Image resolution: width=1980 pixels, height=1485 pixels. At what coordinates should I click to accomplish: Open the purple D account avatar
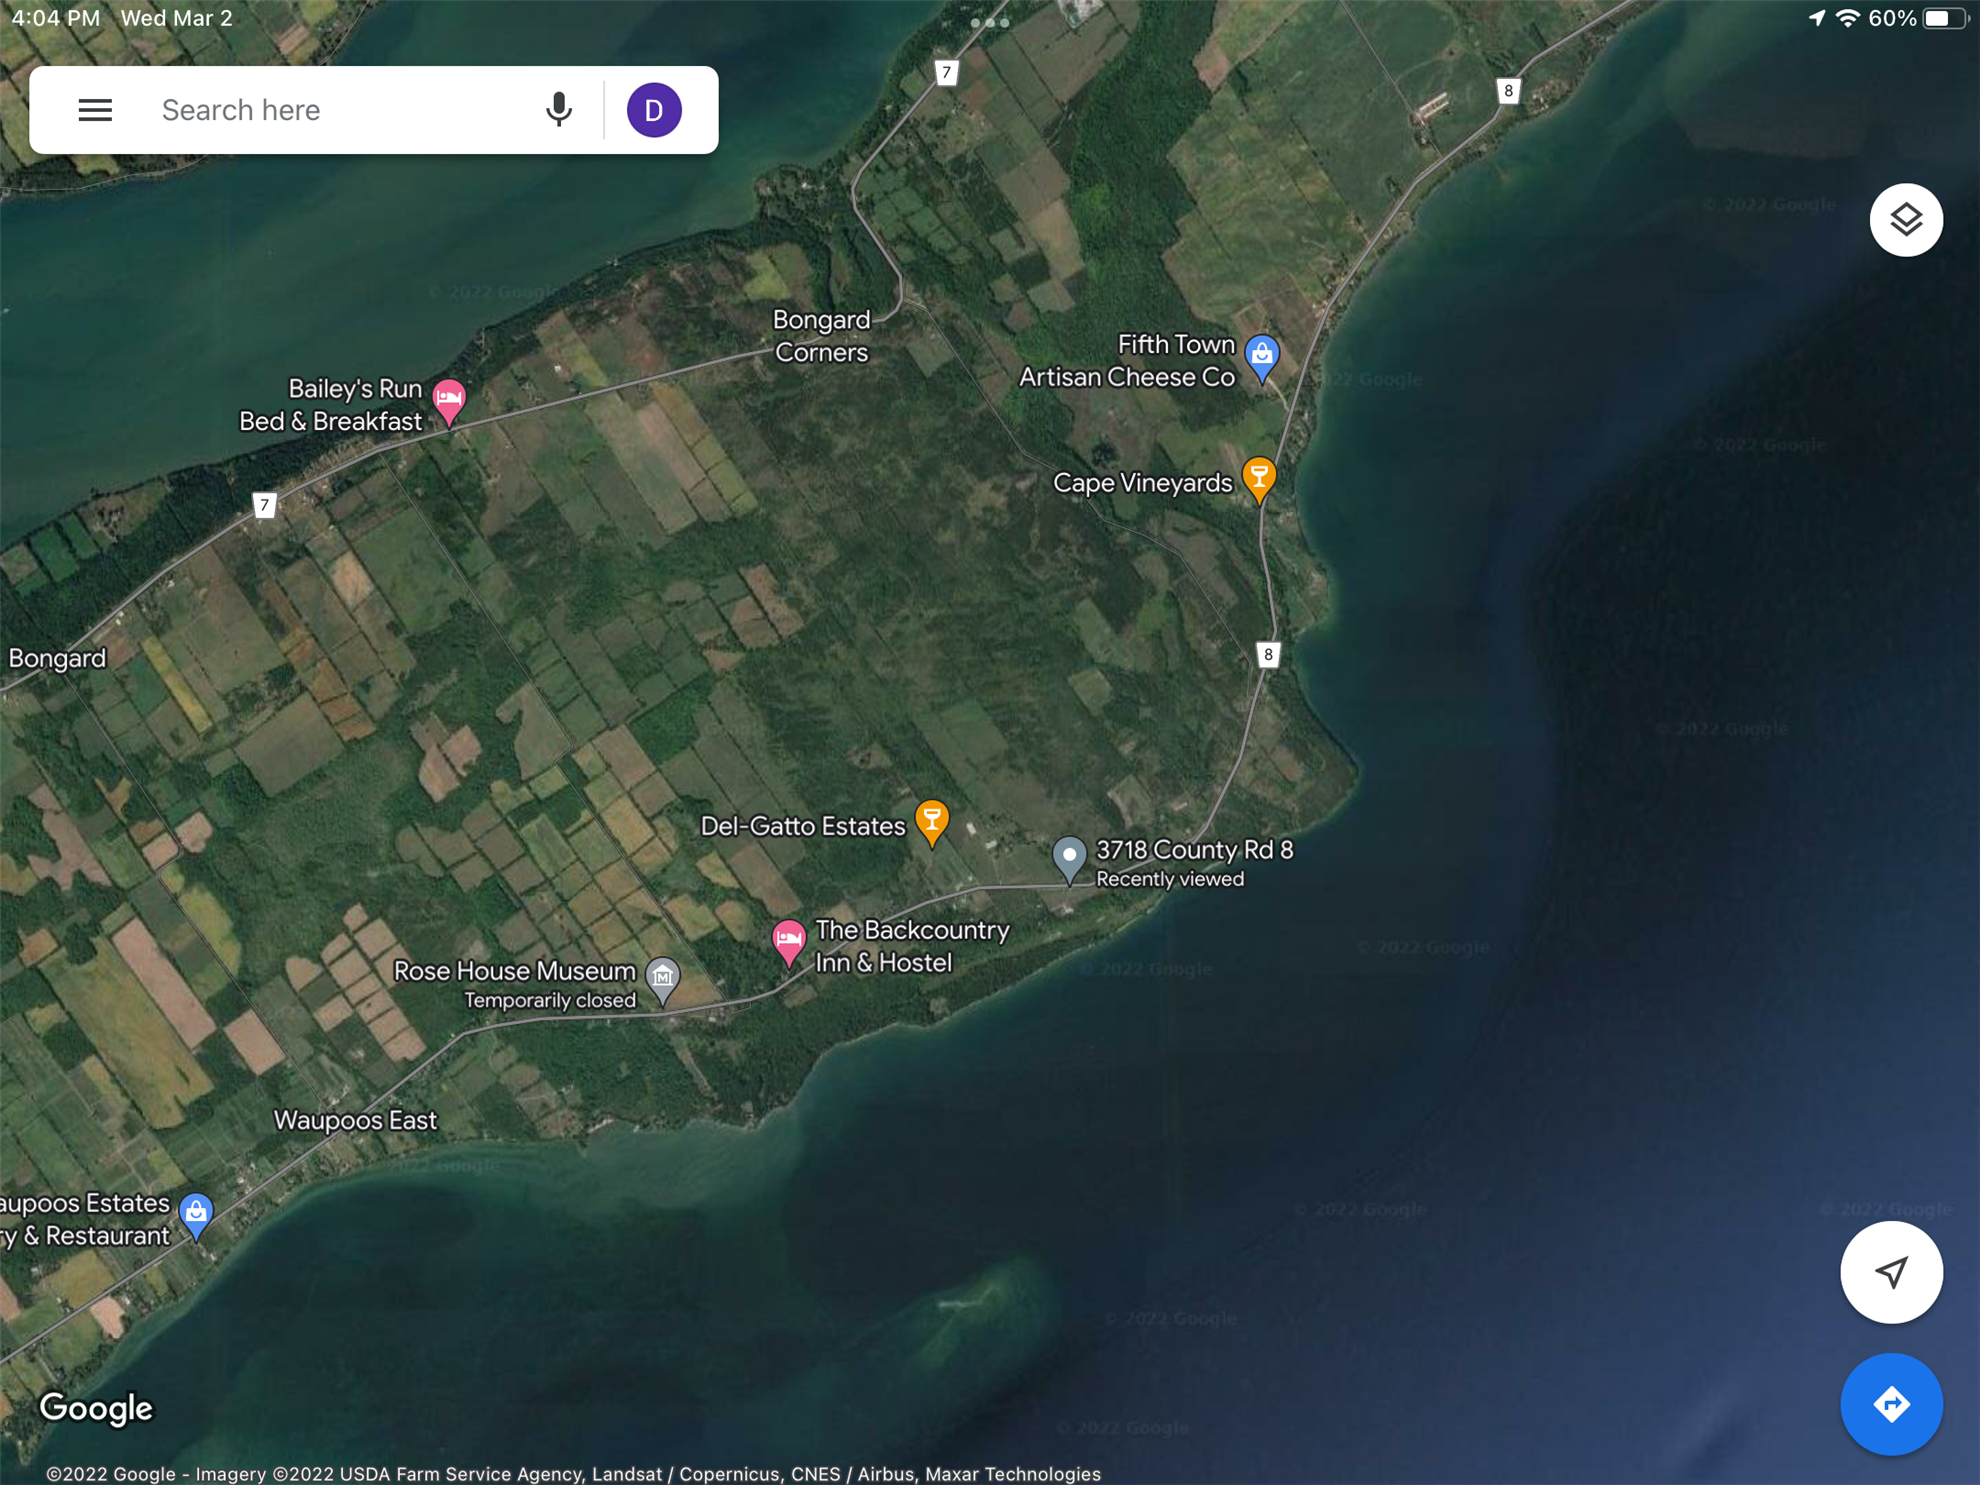(654, 110)
